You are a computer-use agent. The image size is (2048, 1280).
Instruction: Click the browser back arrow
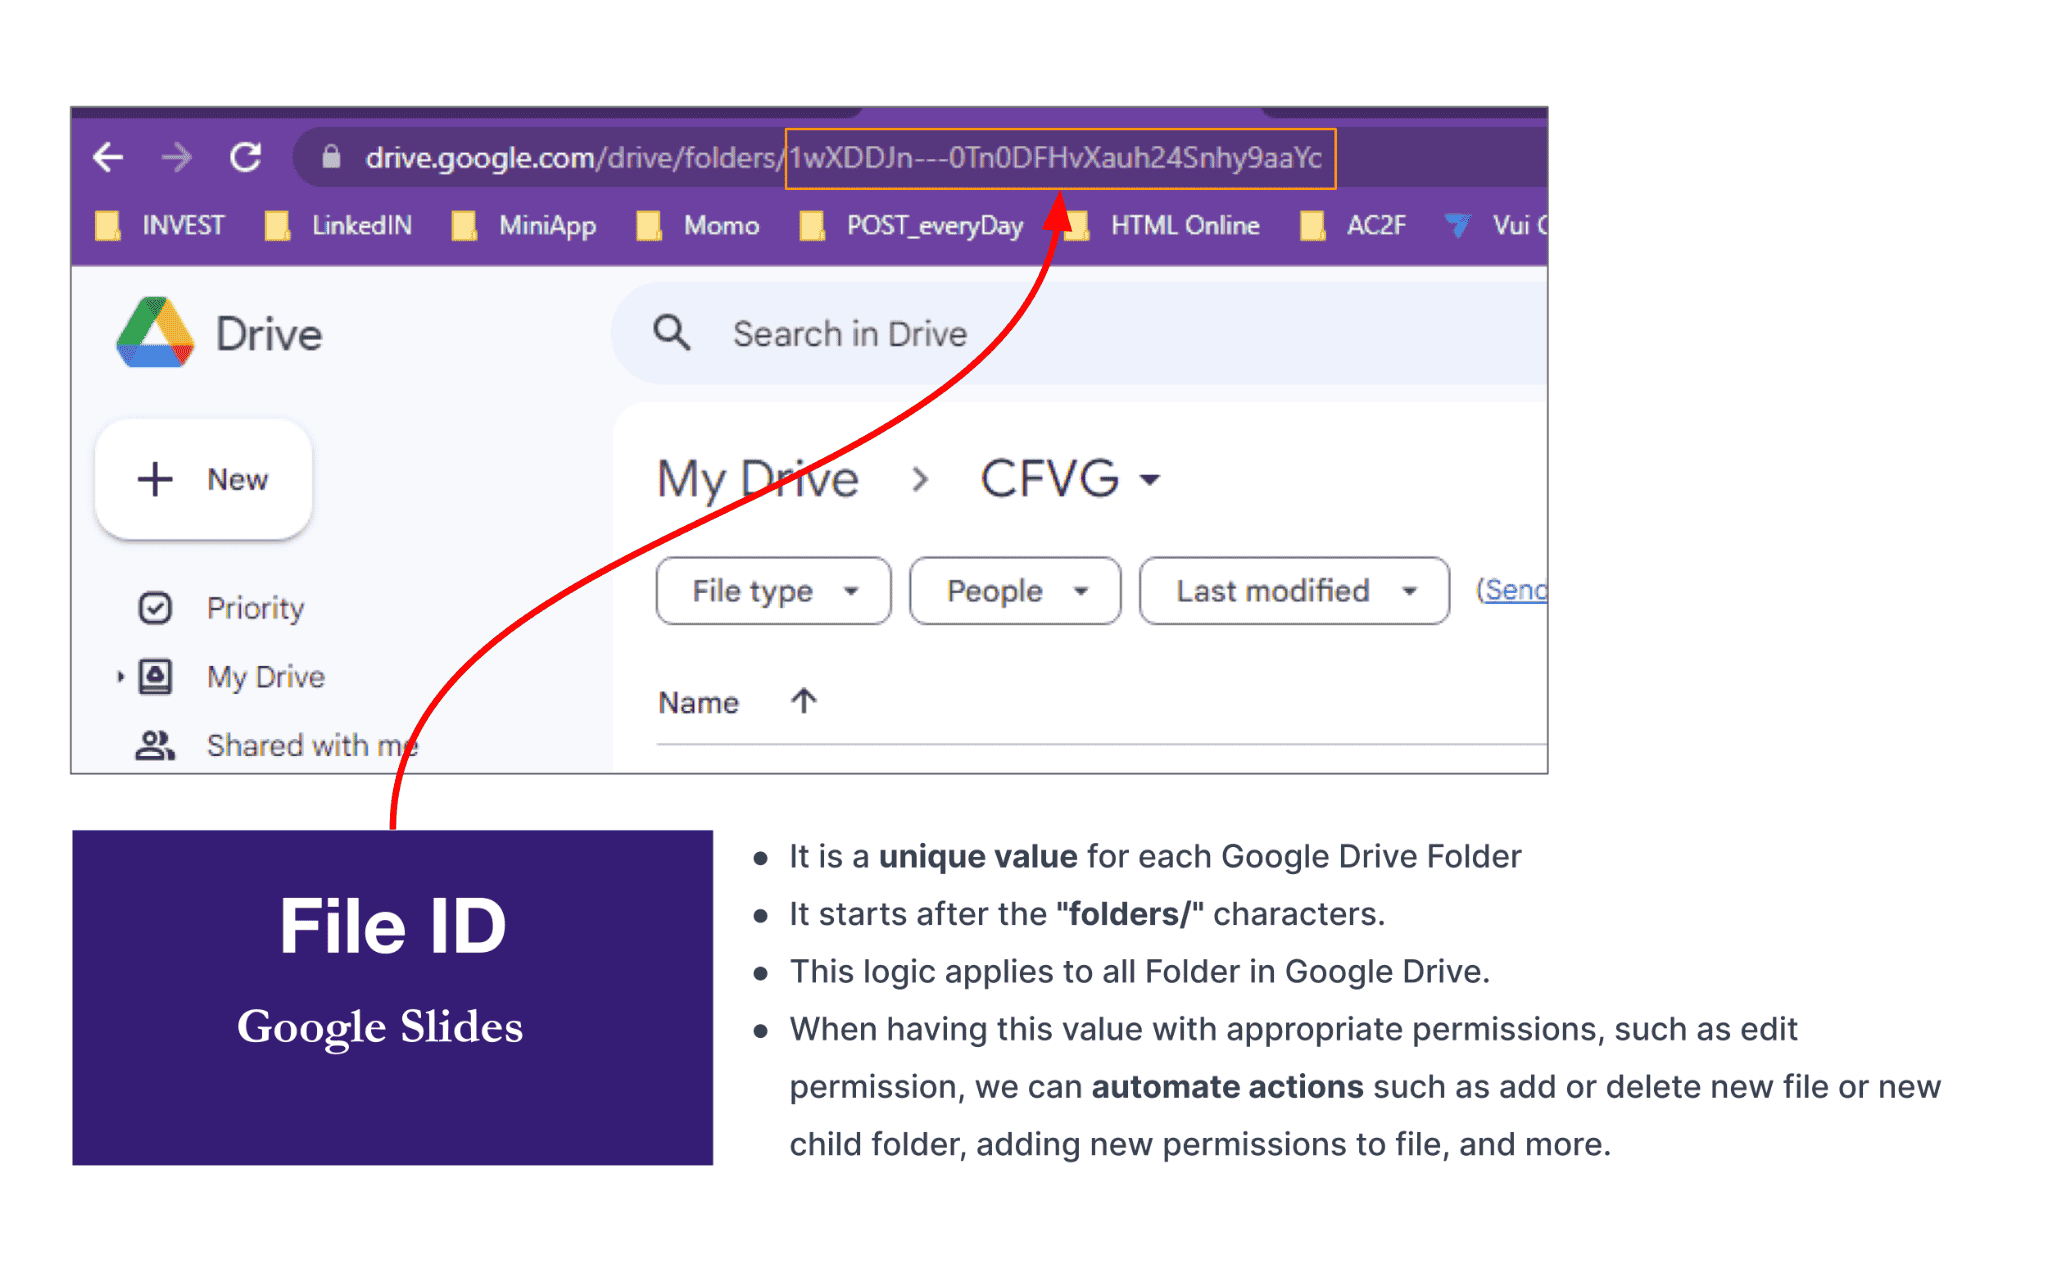pos(108,157)
